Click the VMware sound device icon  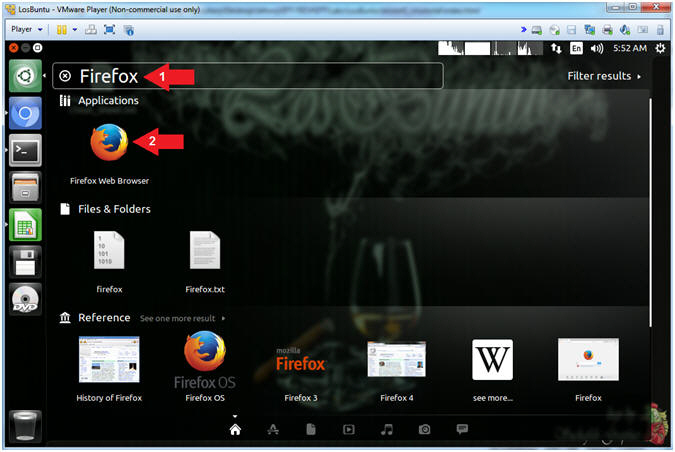click(625, 30)
